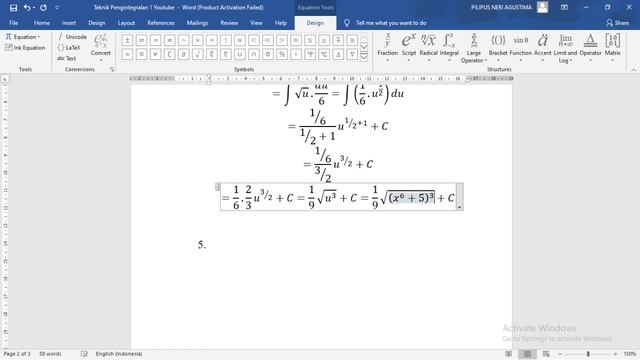Open the Integral structures dropdown
Viewport: 640px width, 360px height.
pyautogui.click(x=449, y=48)
